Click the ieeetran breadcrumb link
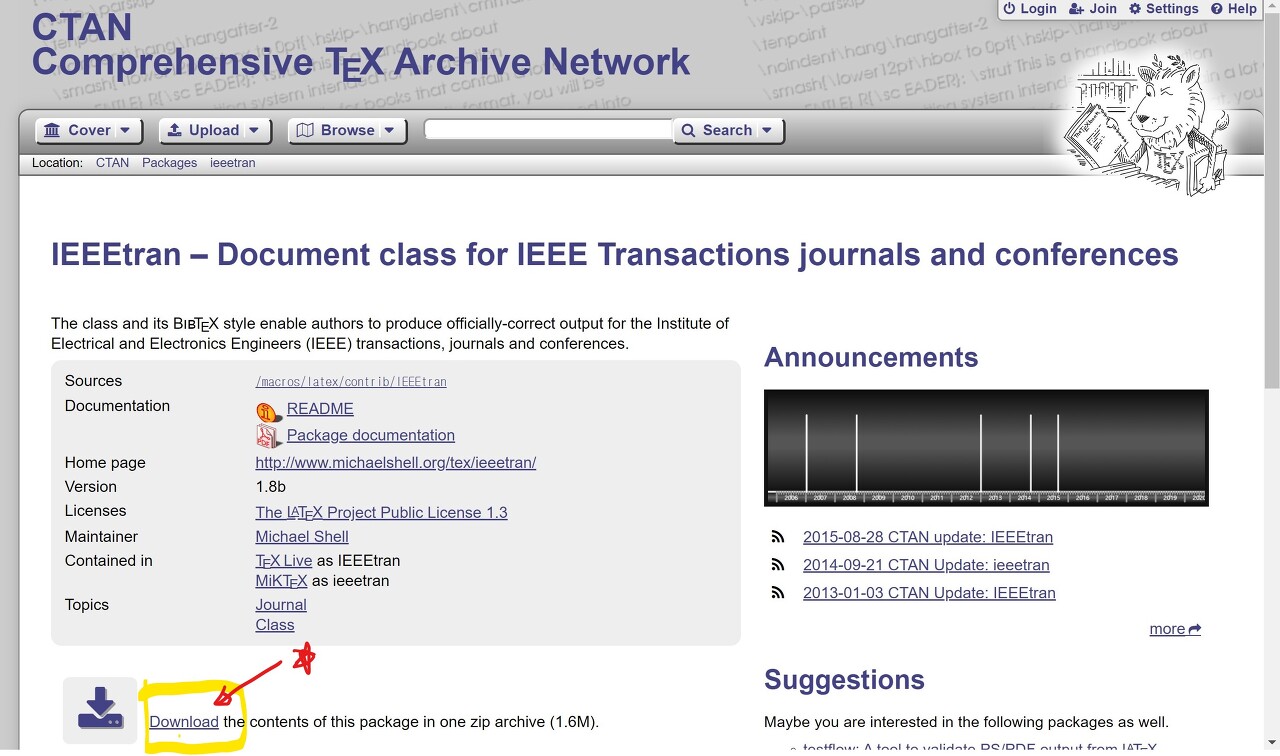1280x756 pixels. pyautogui.click(x=232, y=163)
